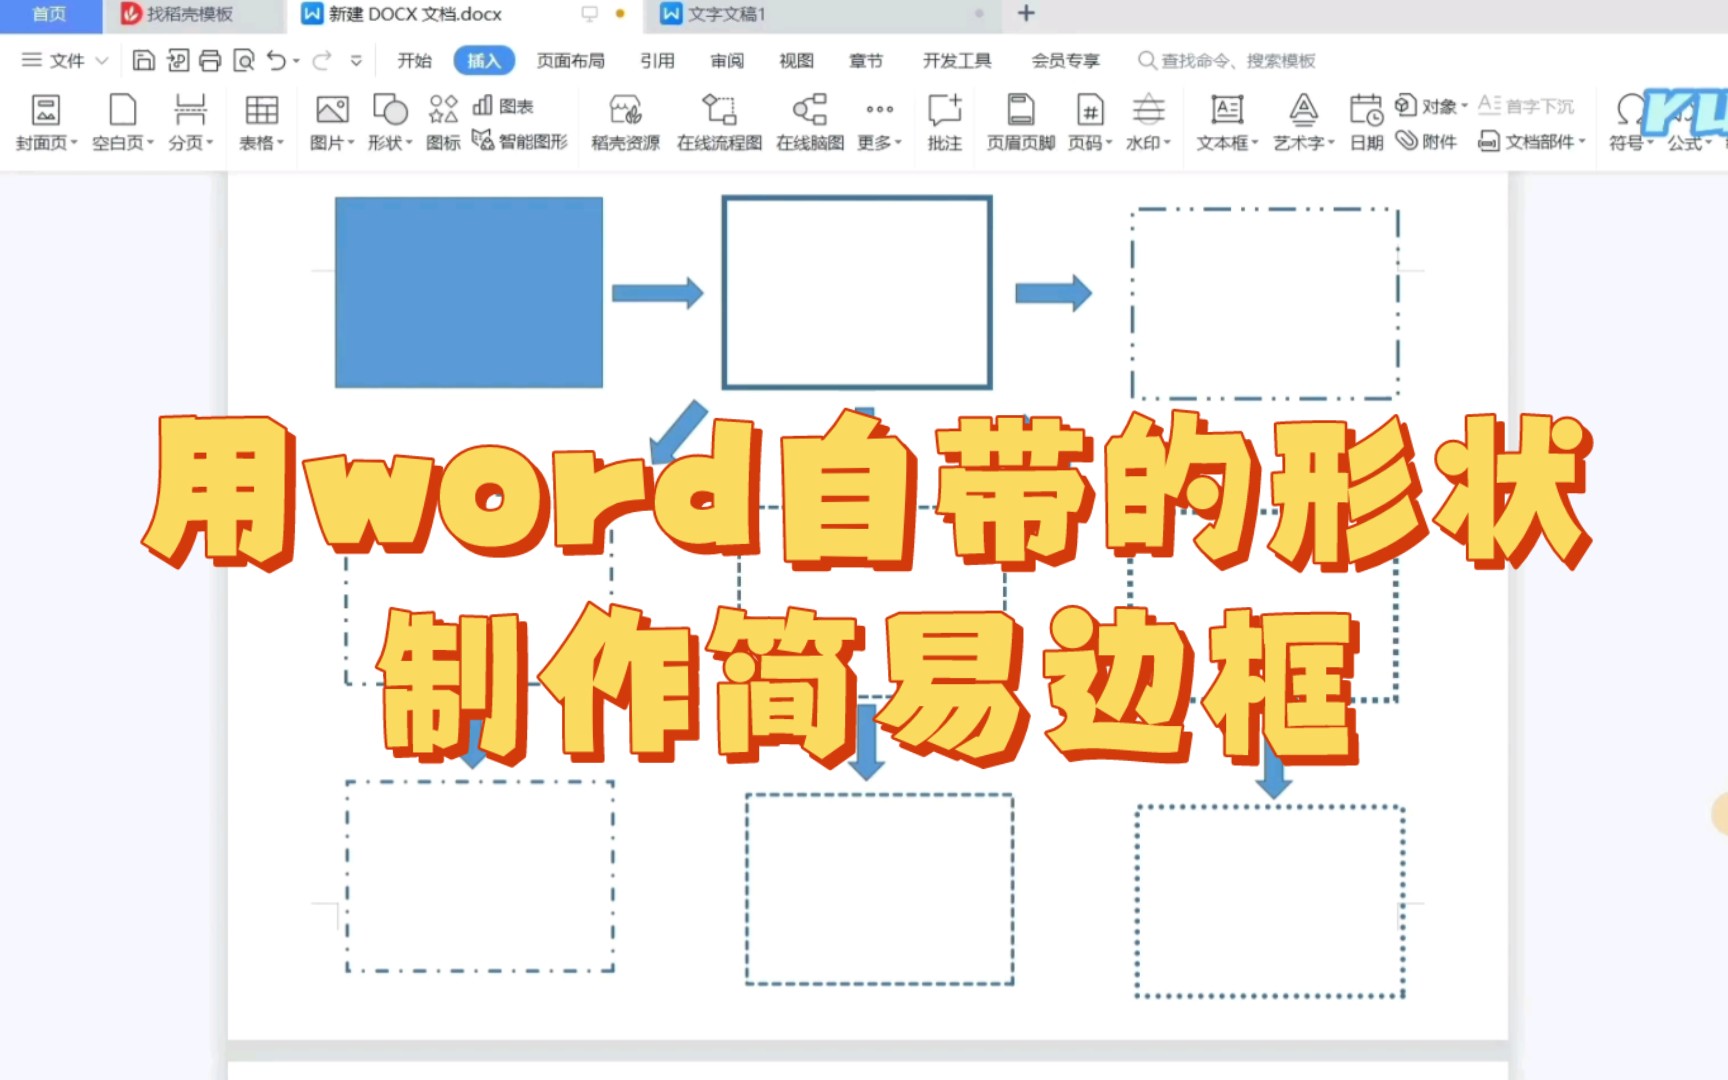Image resolution: width=1728 pixels, height=1080 pixels.
Task: Select the bottom-middle dashed rectangle
Action: pyautogui.click(x=879, y=889)
